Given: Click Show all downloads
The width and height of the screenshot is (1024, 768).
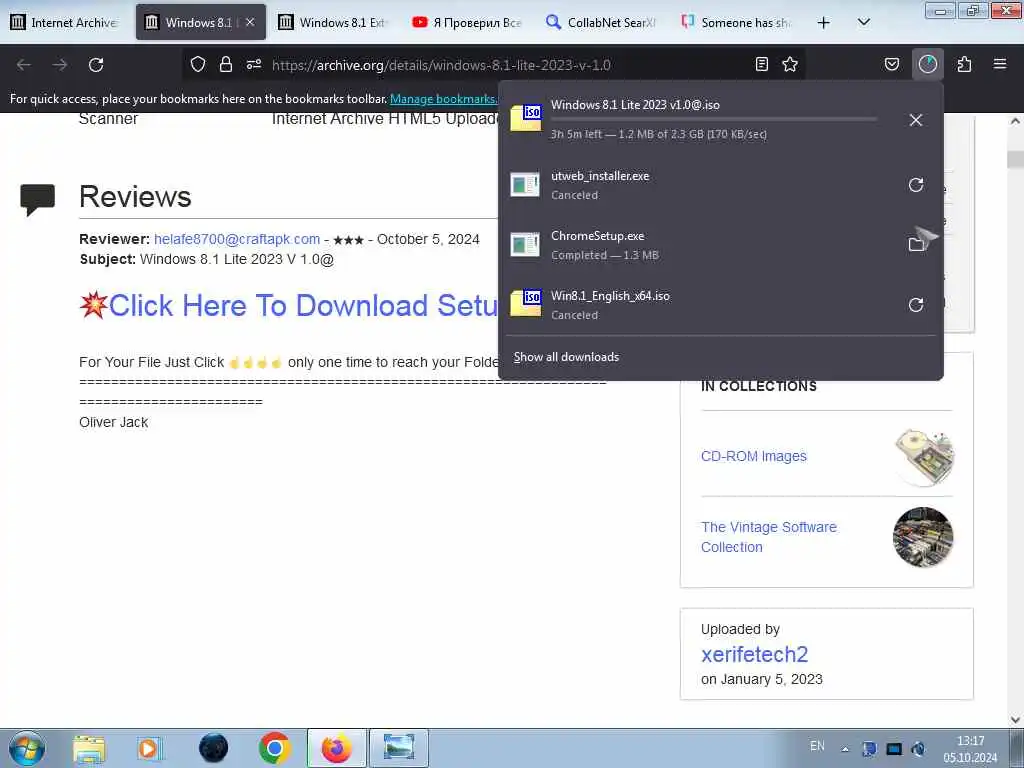Looking at the screenshot, I should pyautogui.click(x=566, y=357).
